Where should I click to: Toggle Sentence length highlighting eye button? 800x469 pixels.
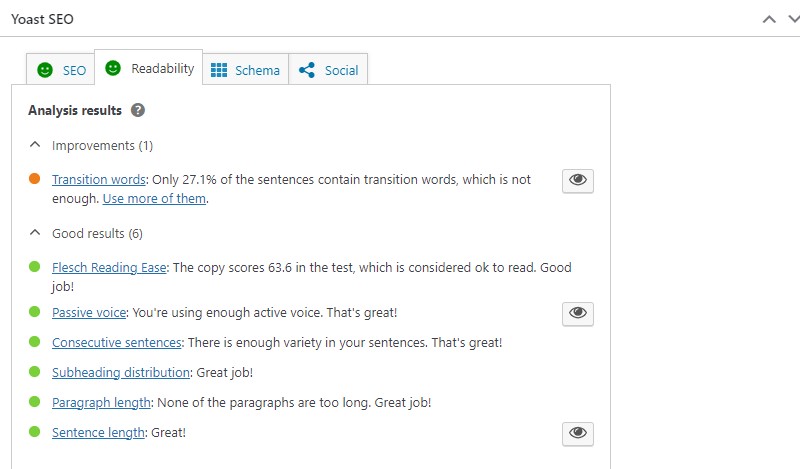point(578,433)
